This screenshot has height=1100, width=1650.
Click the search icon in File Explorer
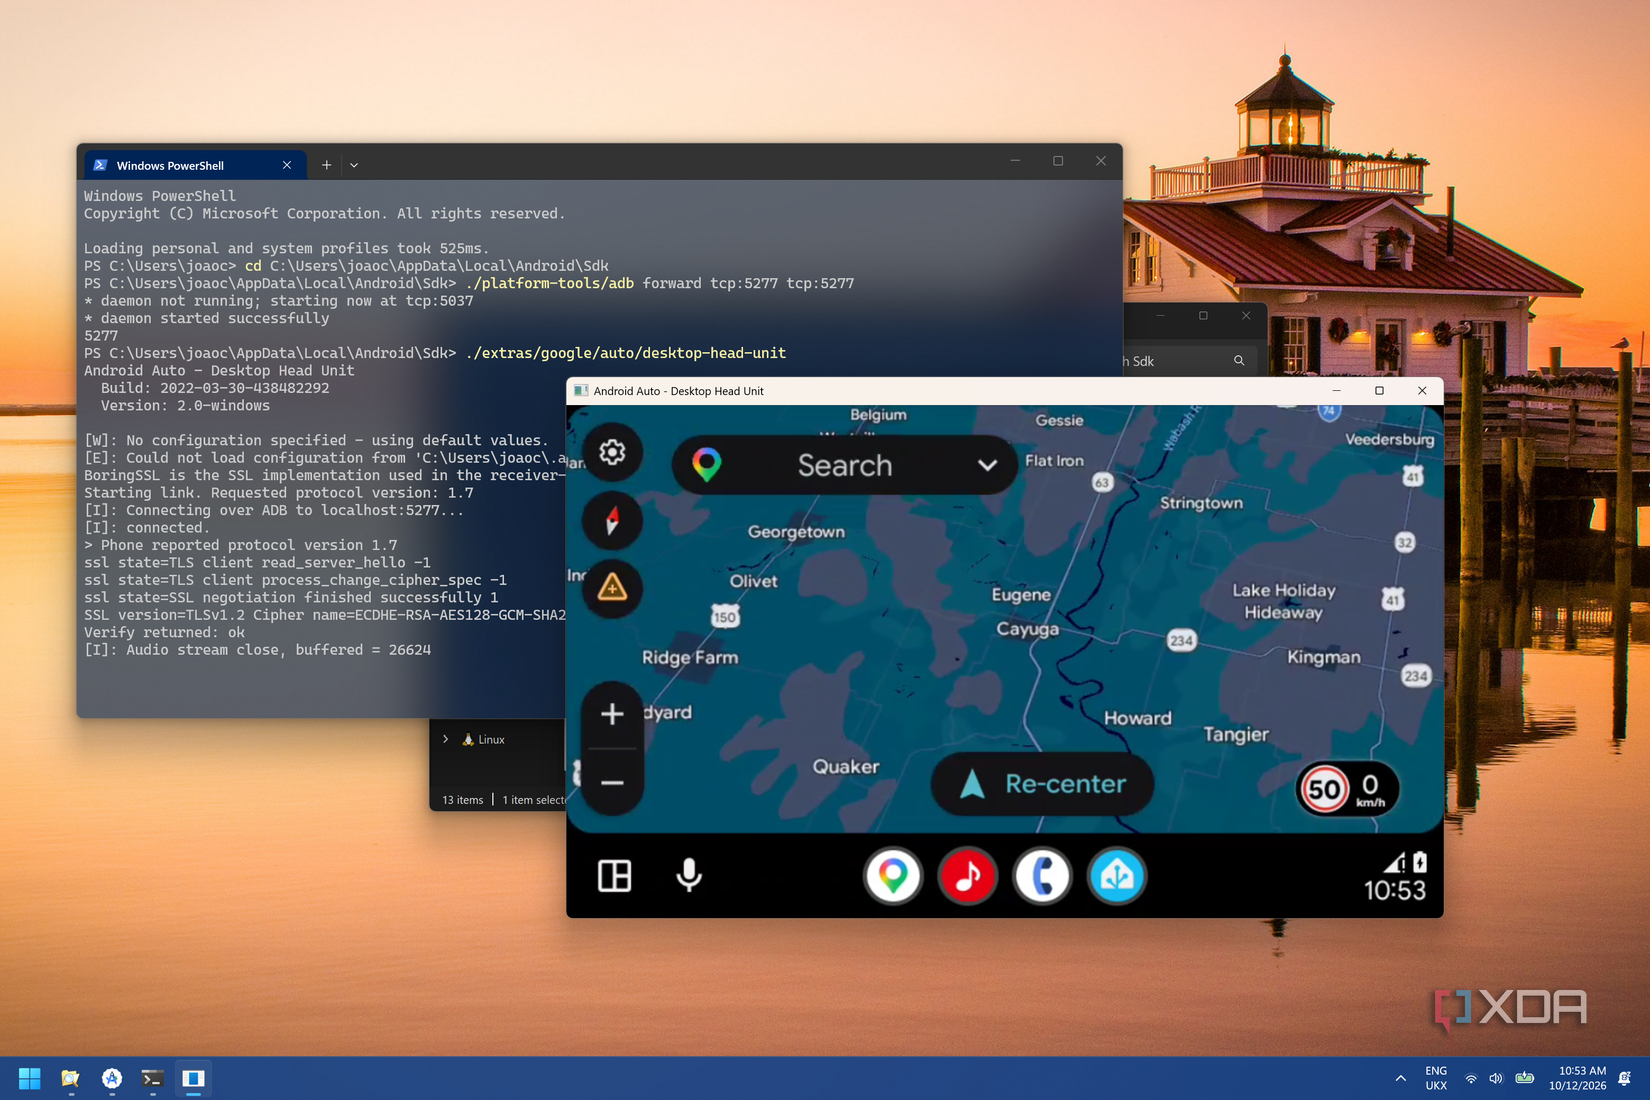(x=1239, y=360)
